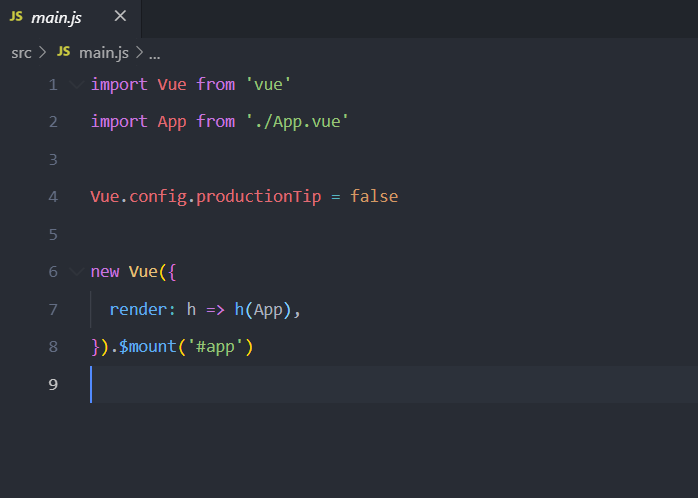Click the '#app' selector string

click(x=217, y=347)
